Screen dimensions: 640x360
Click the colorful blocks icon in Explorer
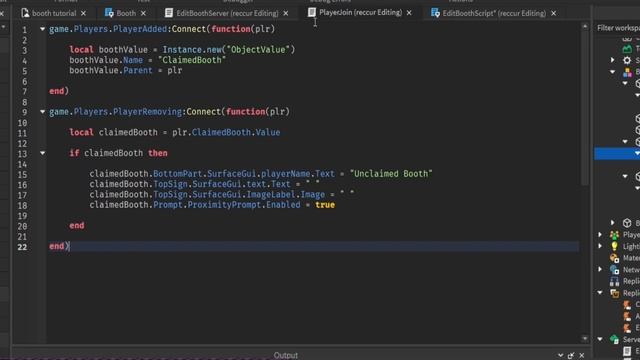627,72
